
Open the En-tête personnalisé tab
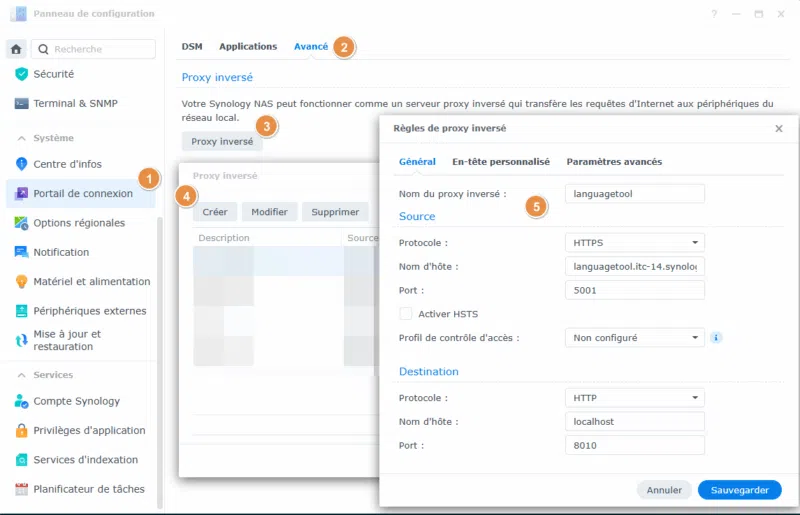tap(501, 162)
